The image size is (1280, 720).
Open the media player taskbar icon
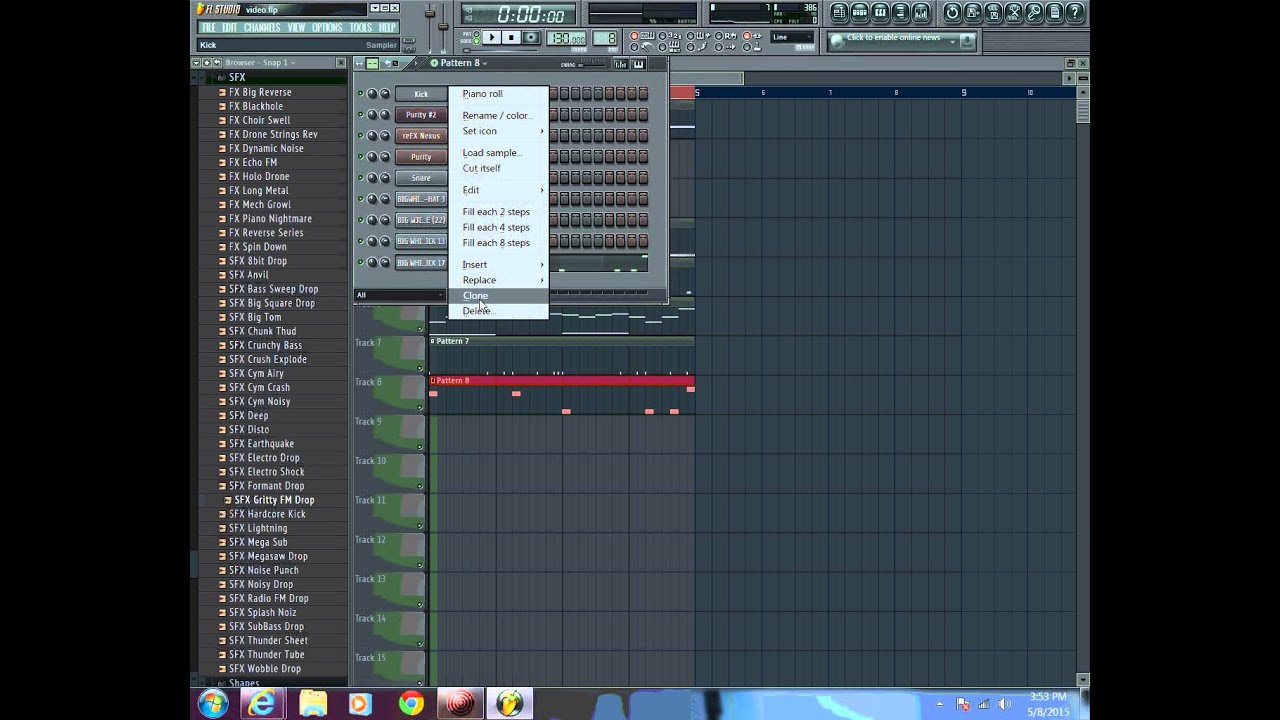(x=360, y=703)
